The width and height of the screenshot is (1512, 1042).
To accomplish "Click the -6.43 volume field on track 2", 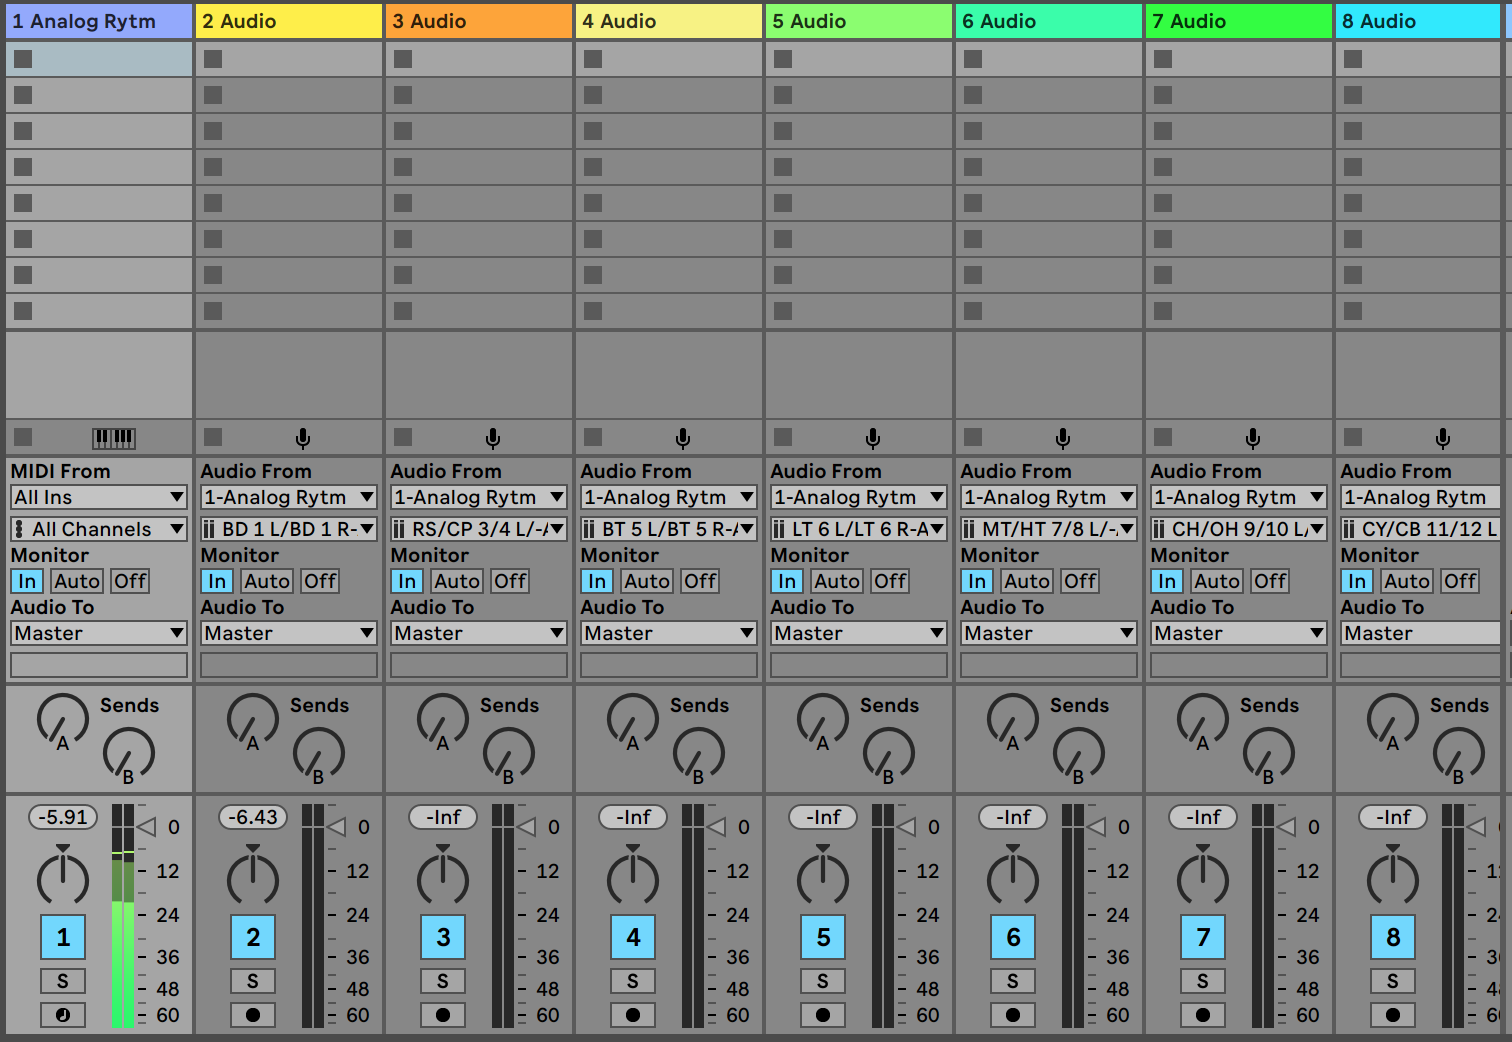I will coord(253,817).
